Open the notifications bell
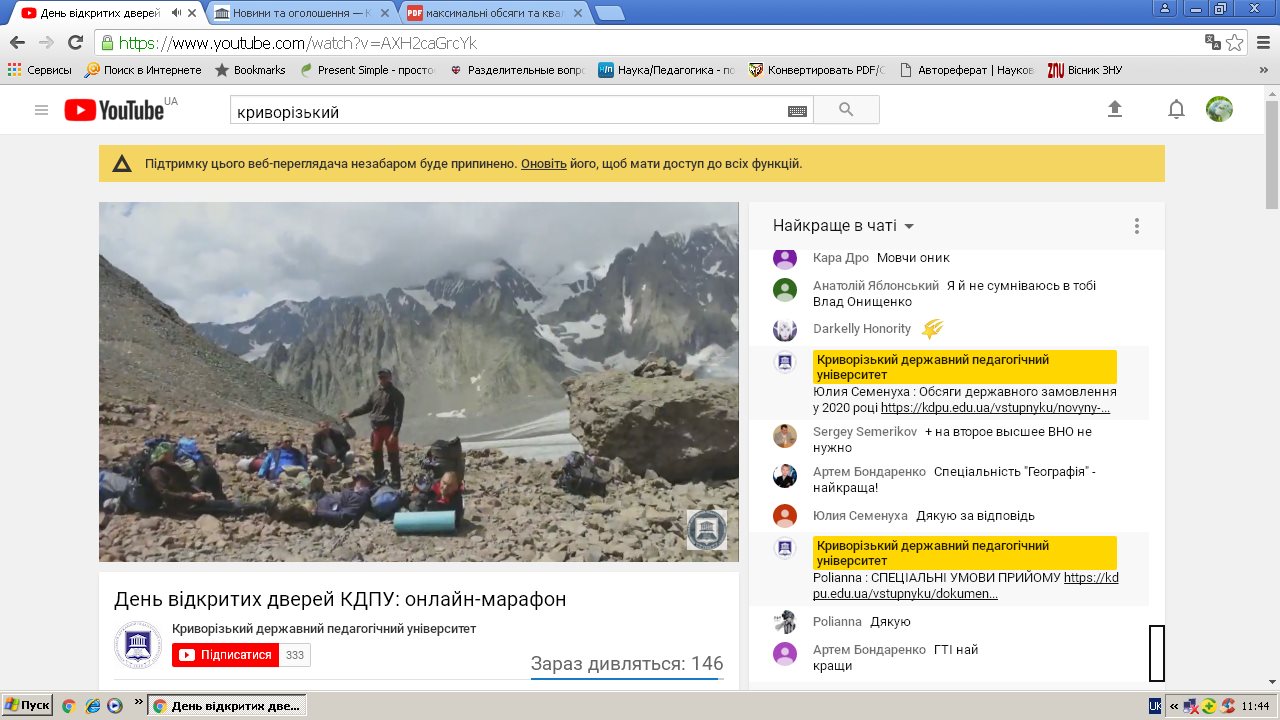 pos(1176,110)
